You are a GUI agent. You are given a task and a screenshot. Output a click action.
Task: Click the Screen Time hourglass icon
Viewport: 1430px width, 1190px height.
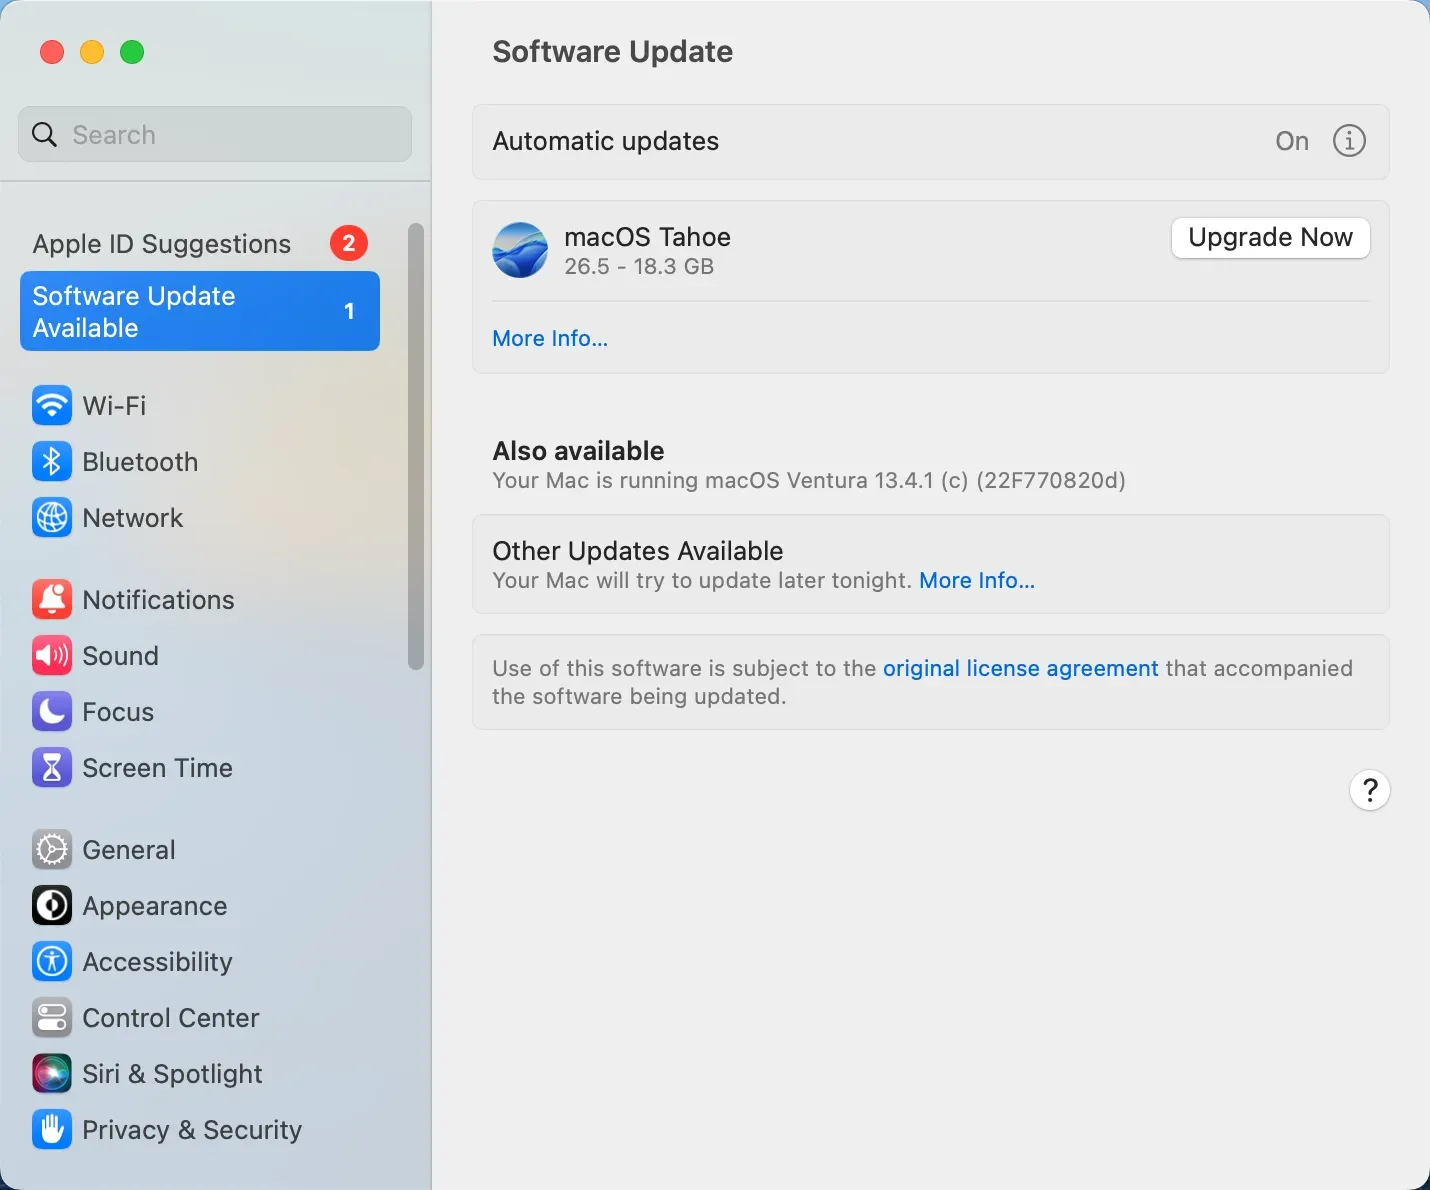pos(52,768)
